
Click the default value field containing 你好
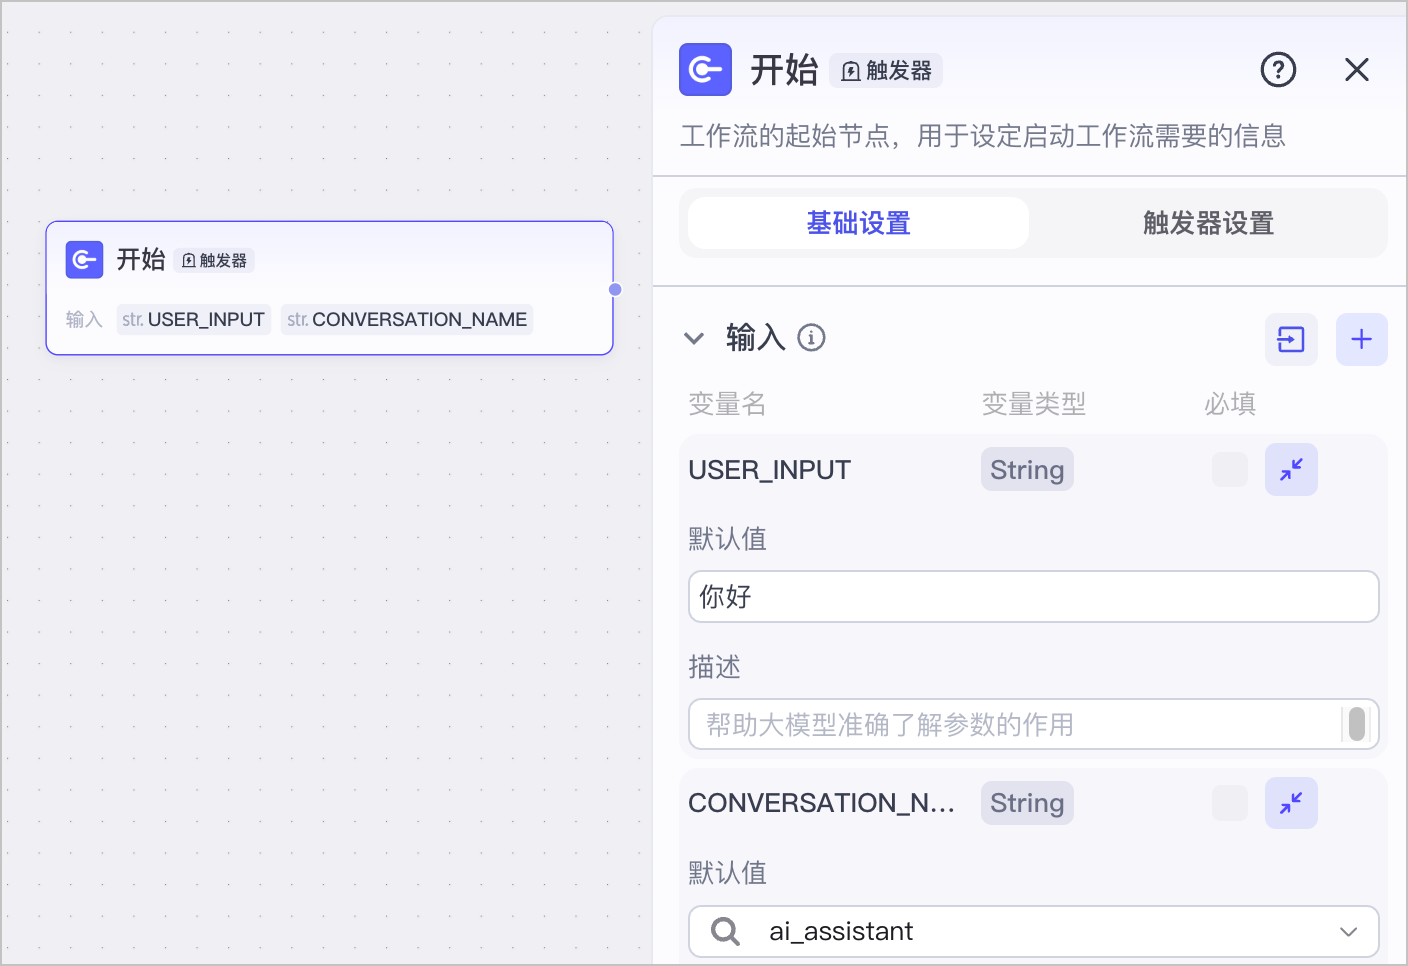click(1033, 597)
